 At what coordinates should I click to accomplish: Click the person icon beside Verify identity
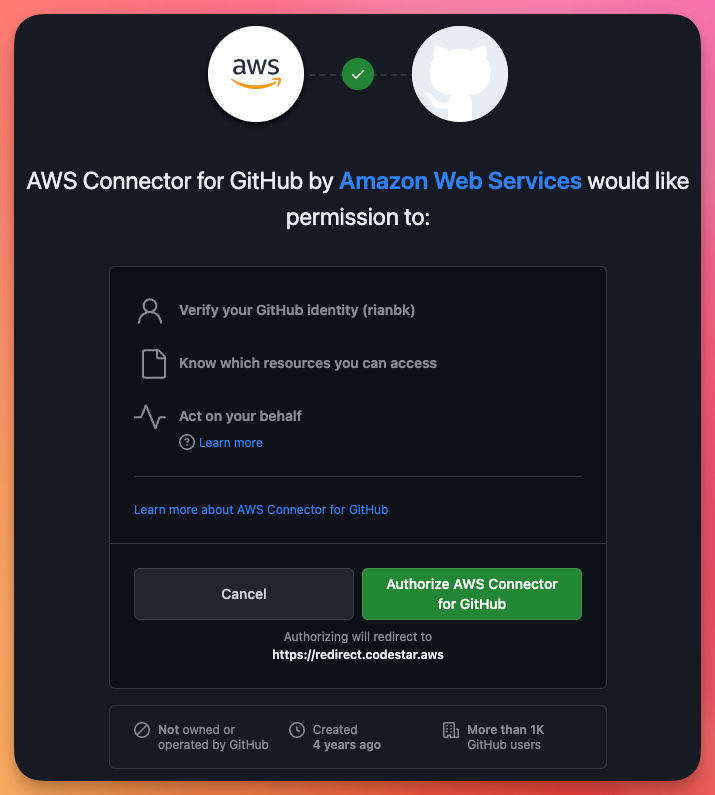pos(150,311)
